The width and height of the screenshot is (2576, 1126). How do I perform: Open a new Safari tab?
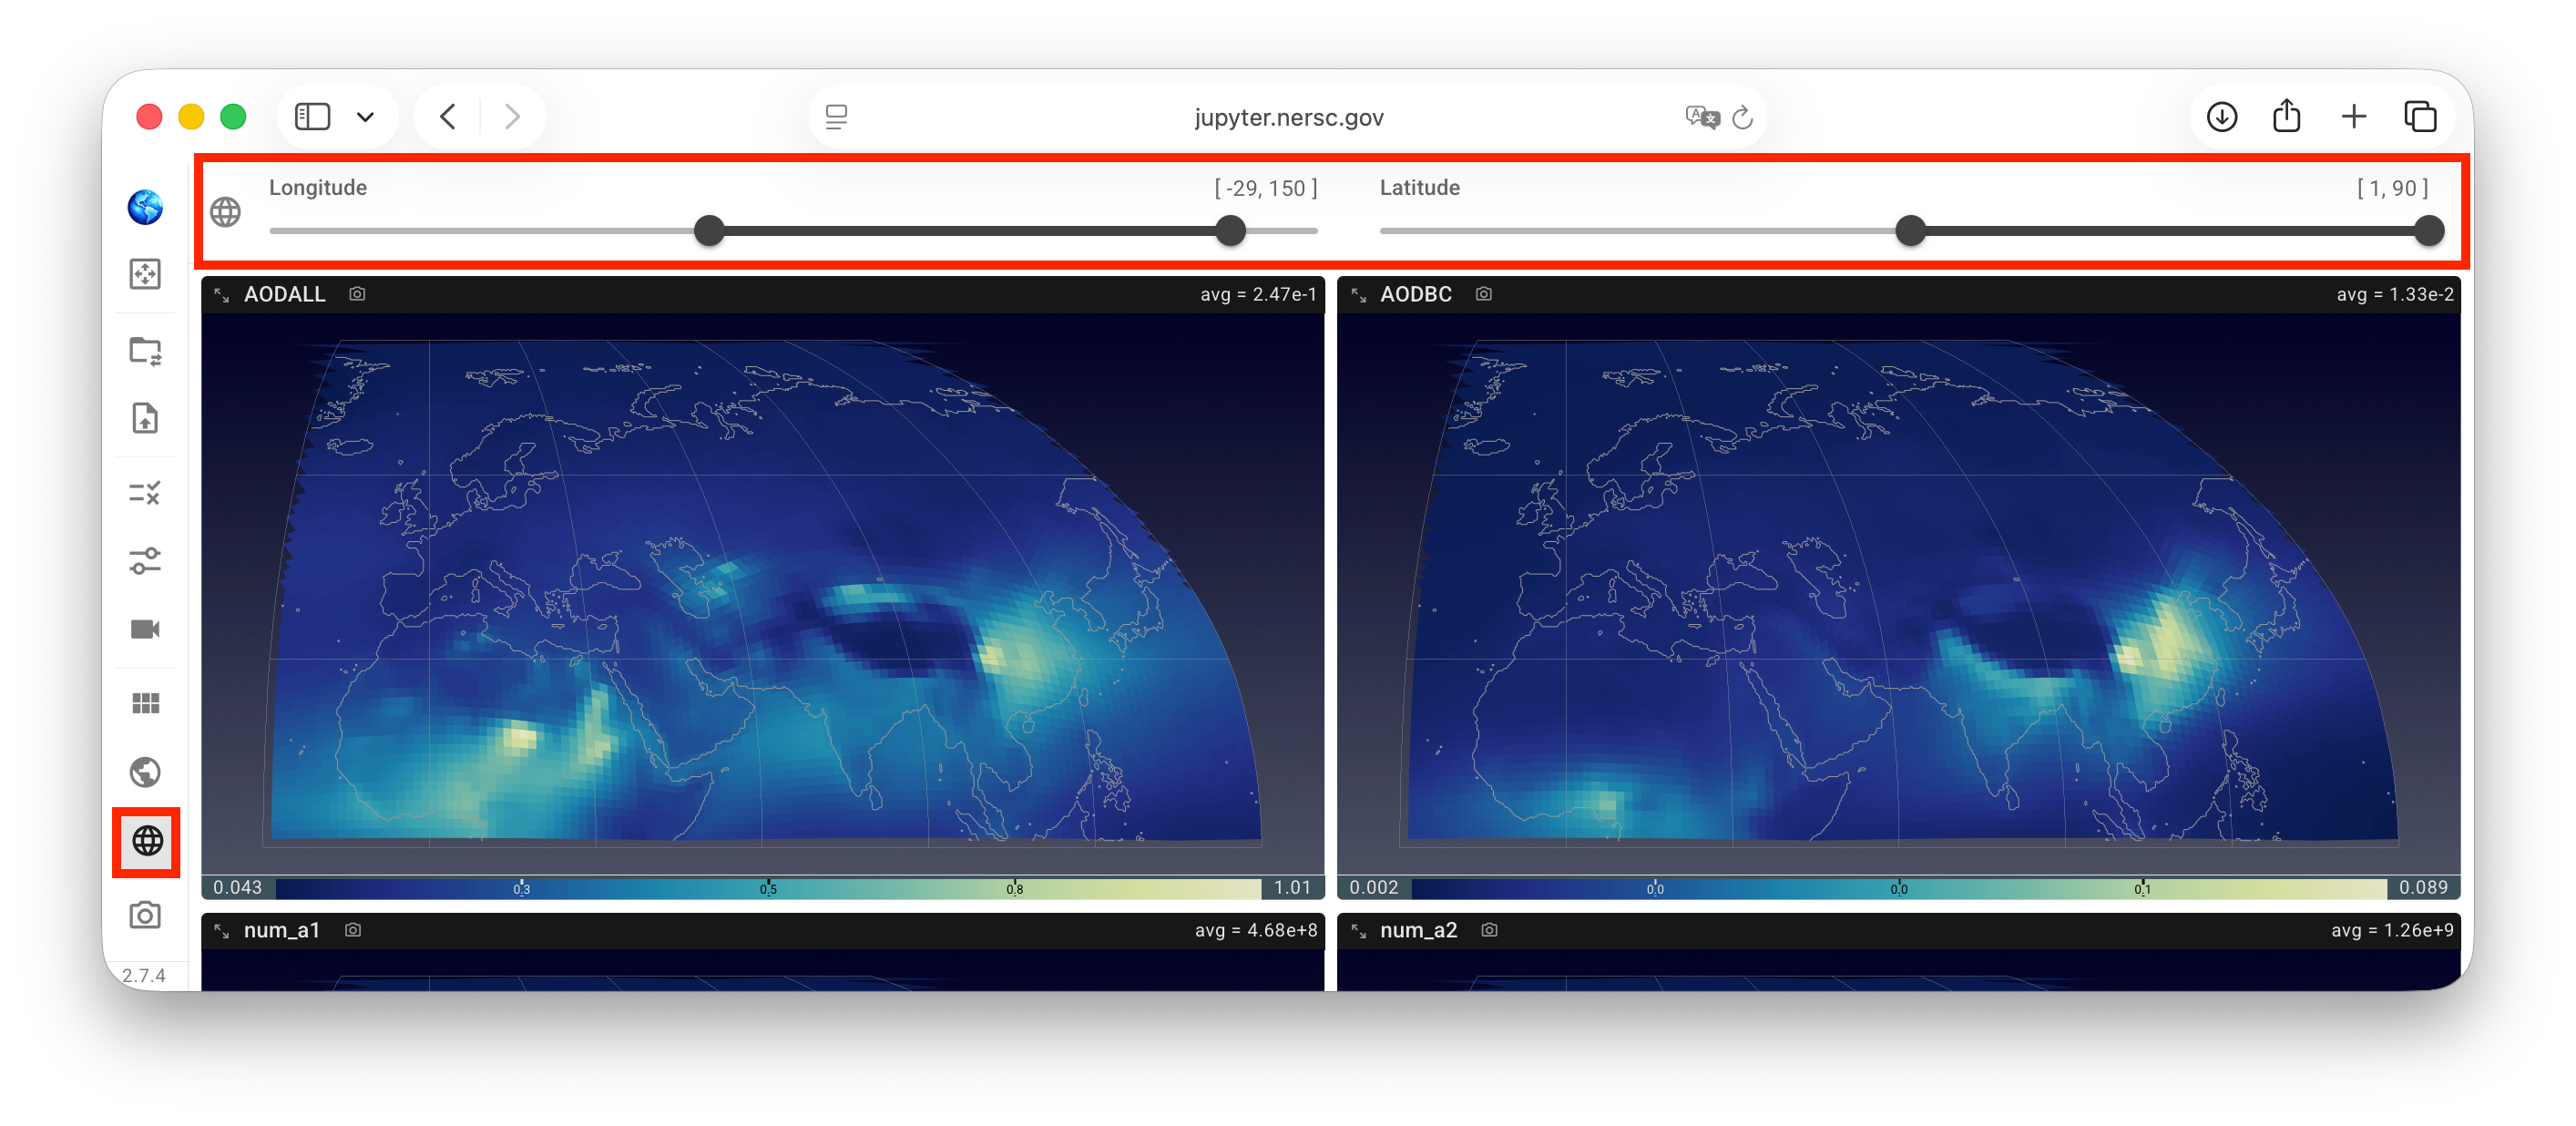pyautogui.click(x=2354, y=117)
